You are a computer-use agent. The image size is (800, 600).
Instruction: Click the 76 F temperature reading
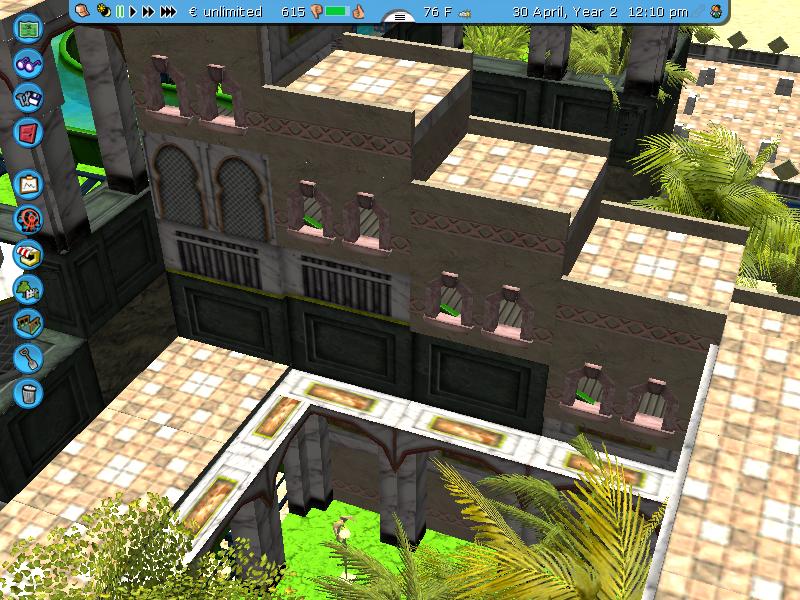438,12
